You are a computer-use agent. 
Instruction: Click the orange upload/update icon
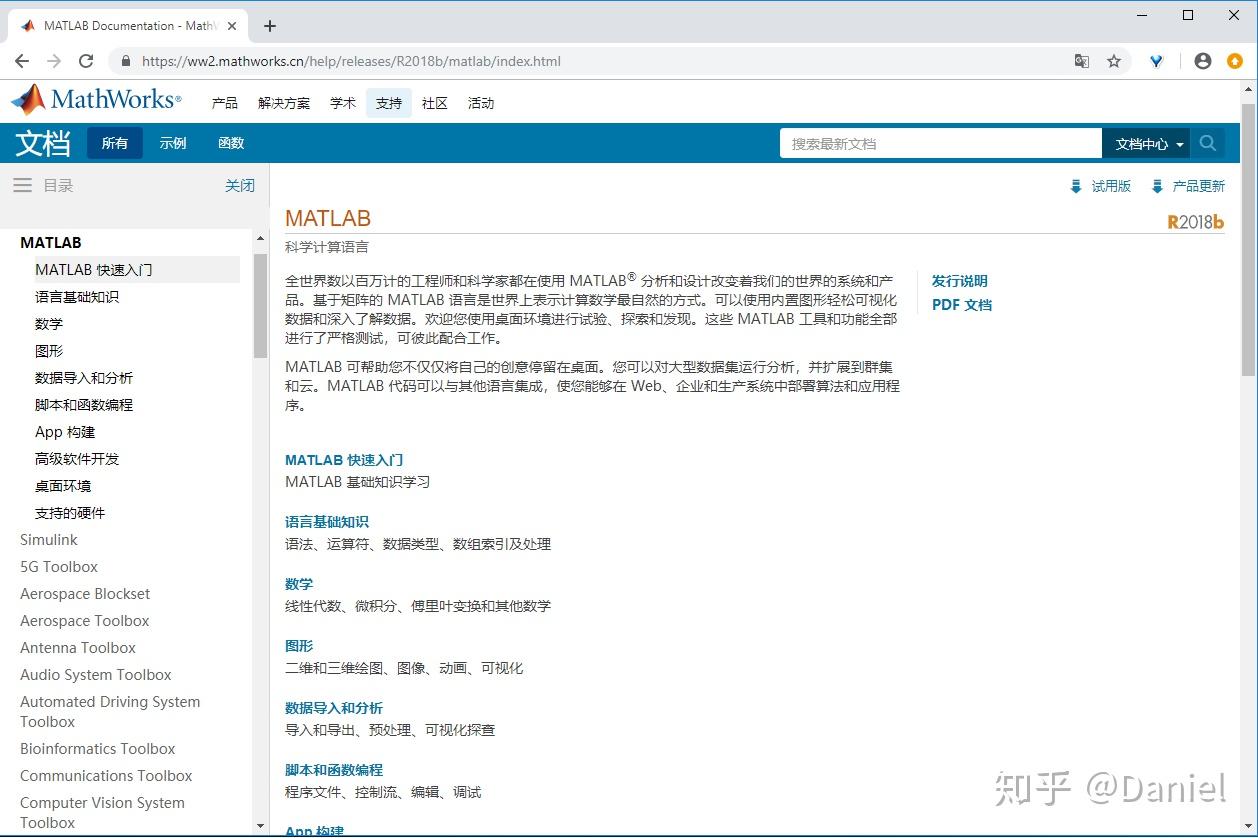(1236, 61)
